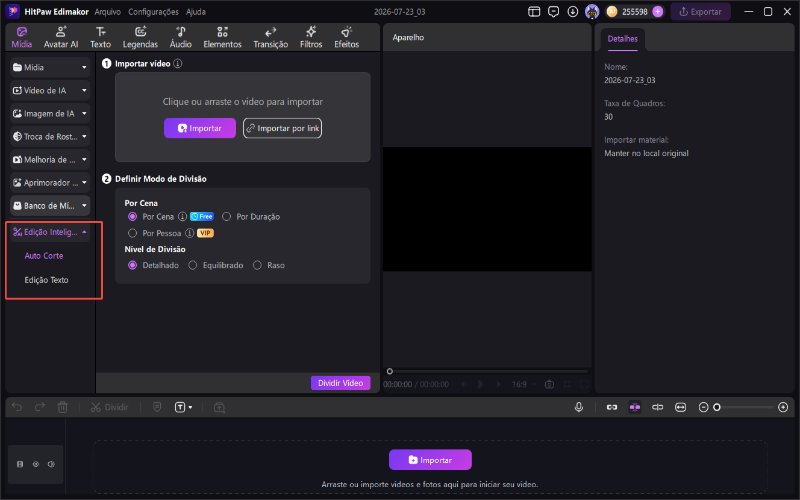Click the trash delete icon in timeline toolbar

(x=62, y=407)
